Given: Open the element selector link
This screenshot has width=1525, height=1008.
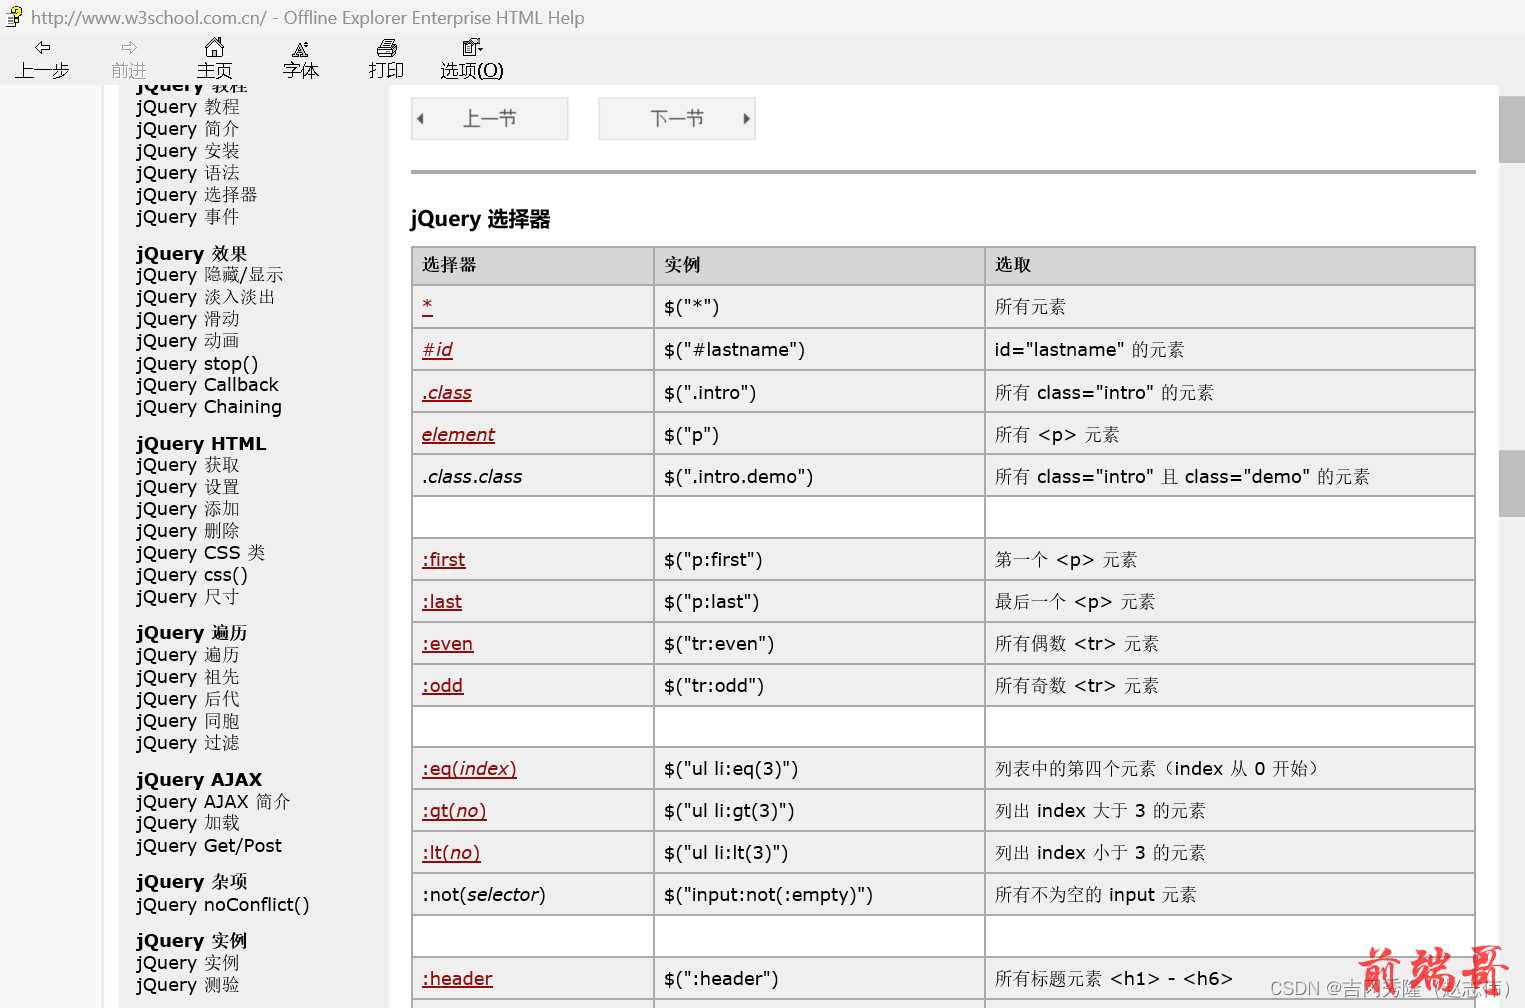Looking at the screenshot, I should click(458, 435).
